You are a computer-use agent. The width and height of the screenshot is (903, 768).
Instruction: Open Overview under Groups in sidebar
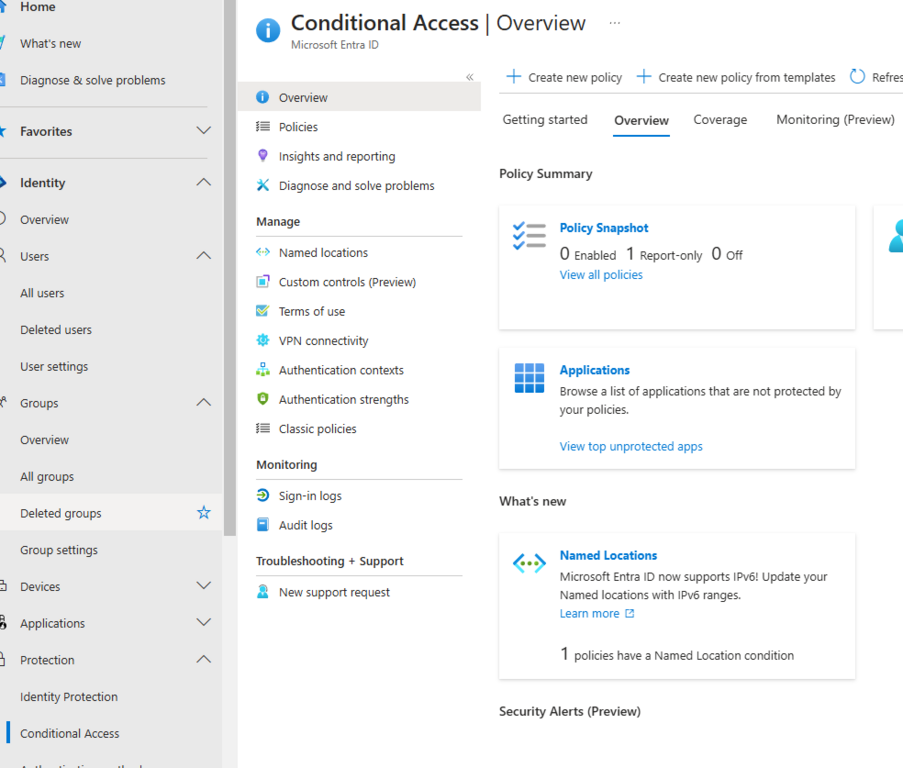[x=44, y=440]
